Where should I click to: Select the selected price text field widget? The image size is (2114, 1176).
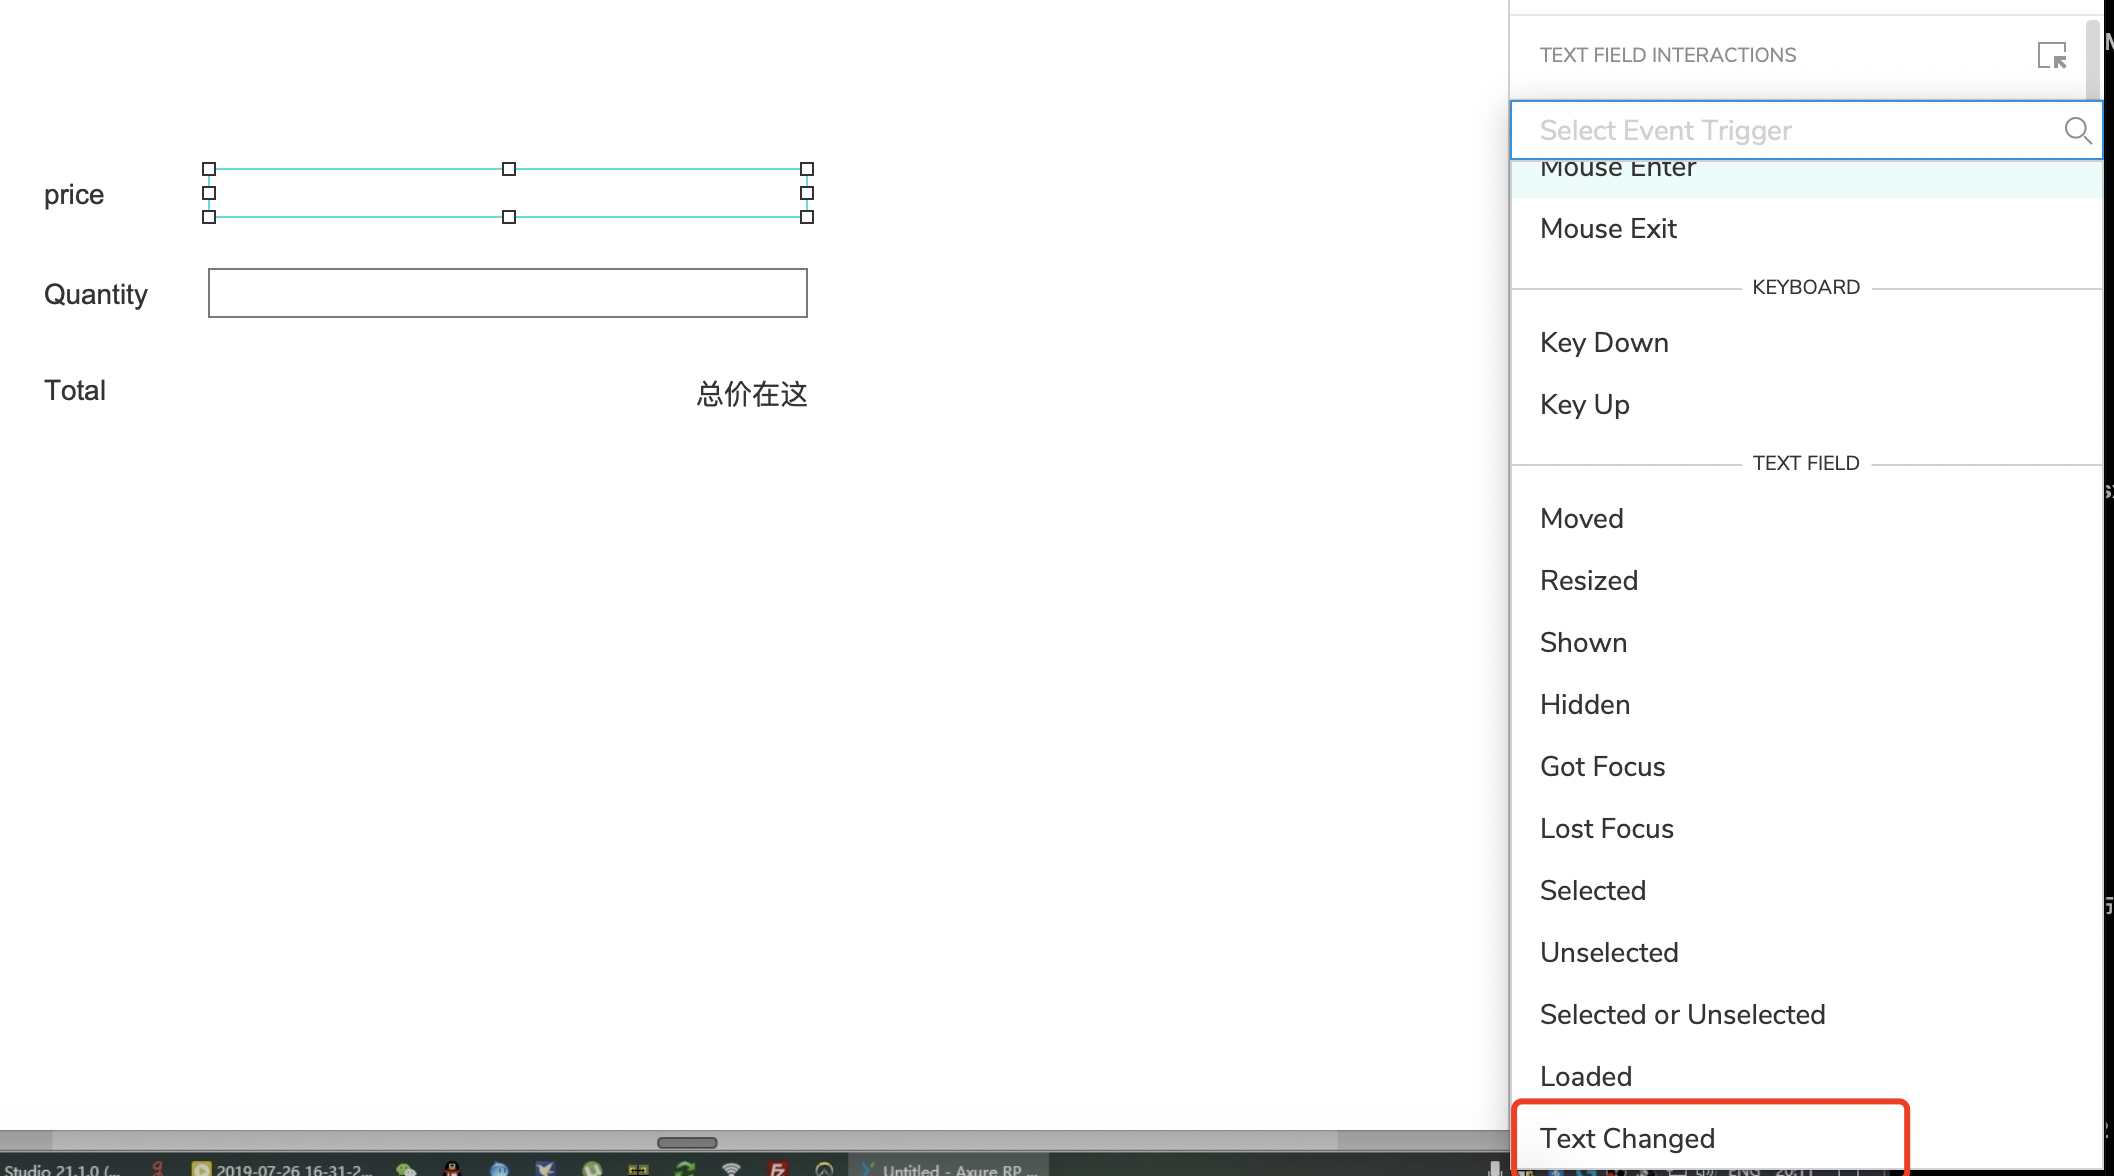point(507,193)
